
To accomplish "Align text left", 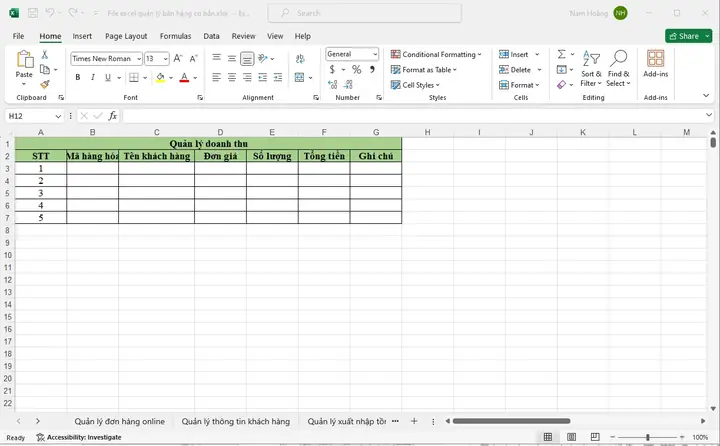I will coord(217,77).
